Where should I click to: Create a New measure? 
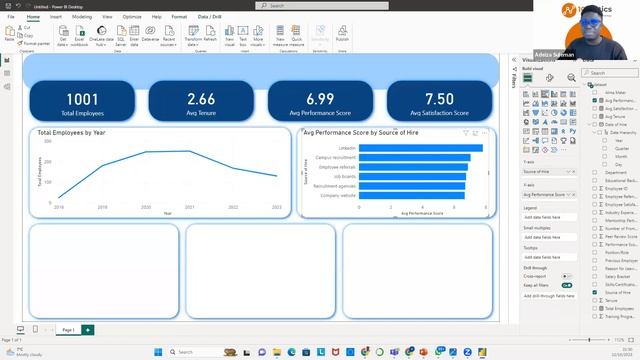[x=280, y=36]
